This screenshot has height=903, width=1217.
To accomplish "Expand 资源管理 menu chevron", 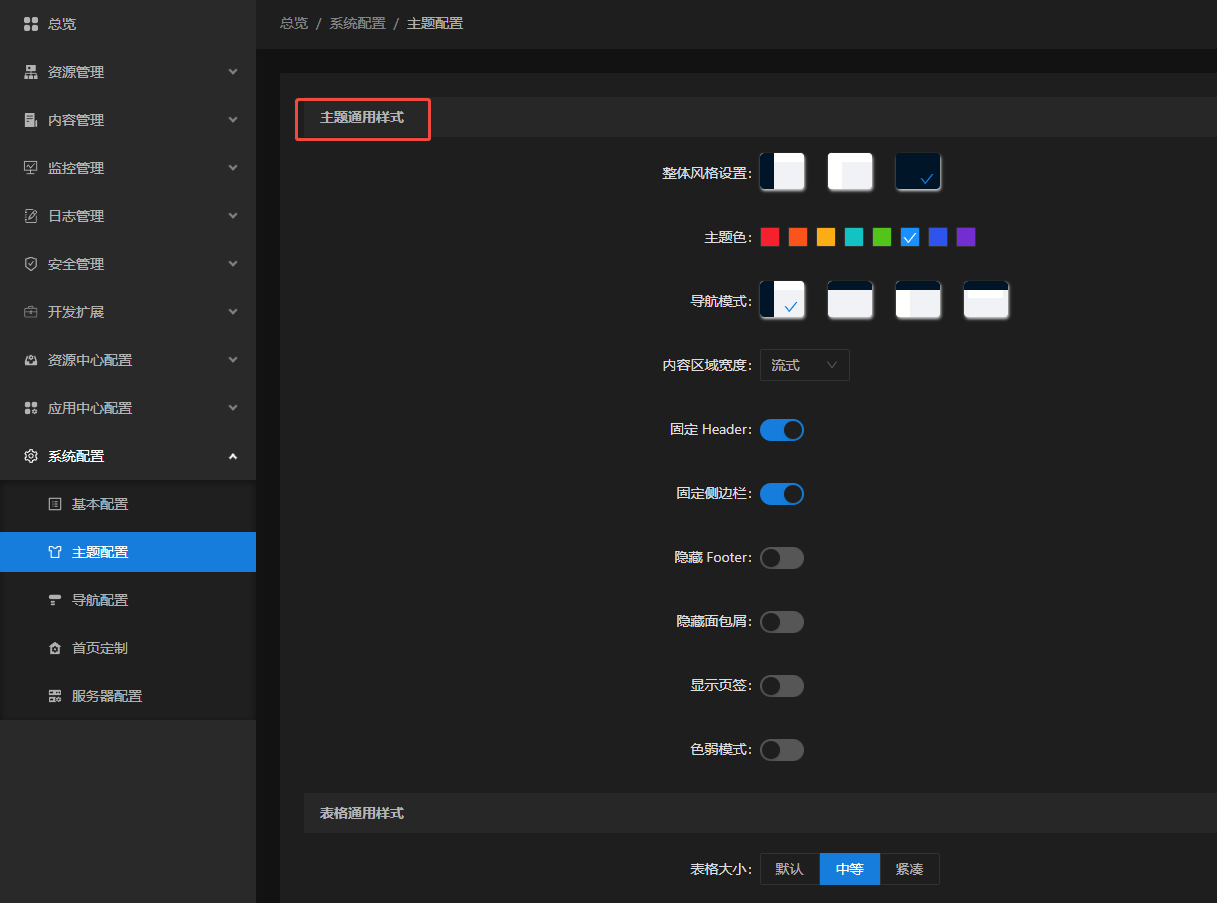I will 233,72.
